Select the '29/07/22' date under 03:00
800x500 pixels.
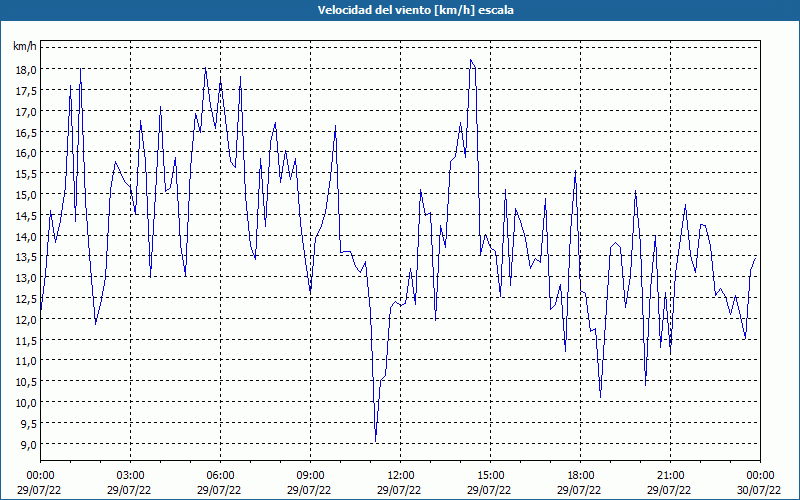click(x=129, y=490)
